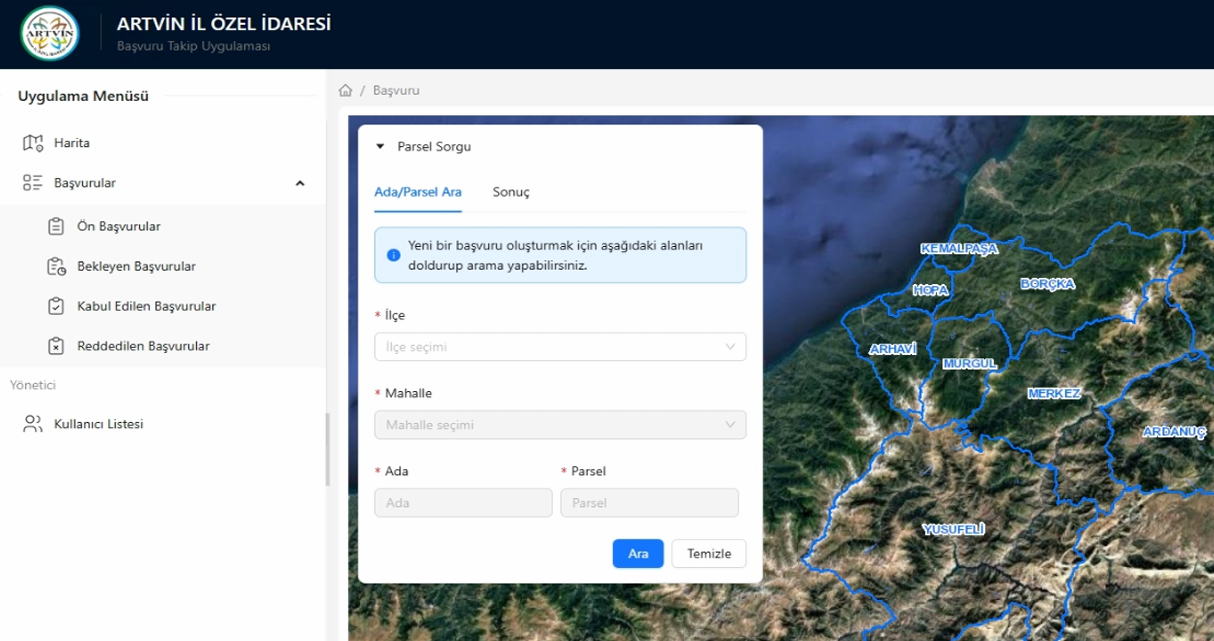Click the YUSUFELİ district label on map
1214x641 pixels.
click(953, 529)
